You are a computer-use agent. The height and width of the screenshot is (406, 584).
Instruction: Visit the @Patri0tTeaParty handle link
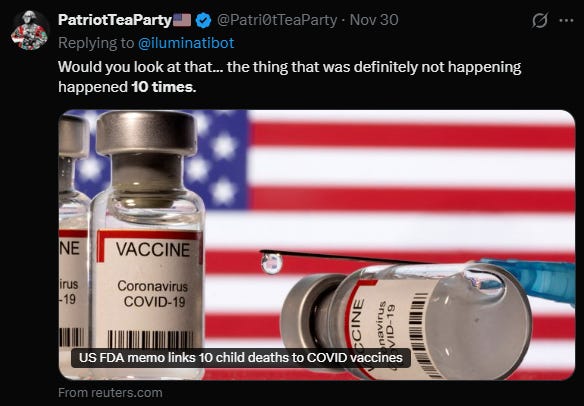(277, 20)
